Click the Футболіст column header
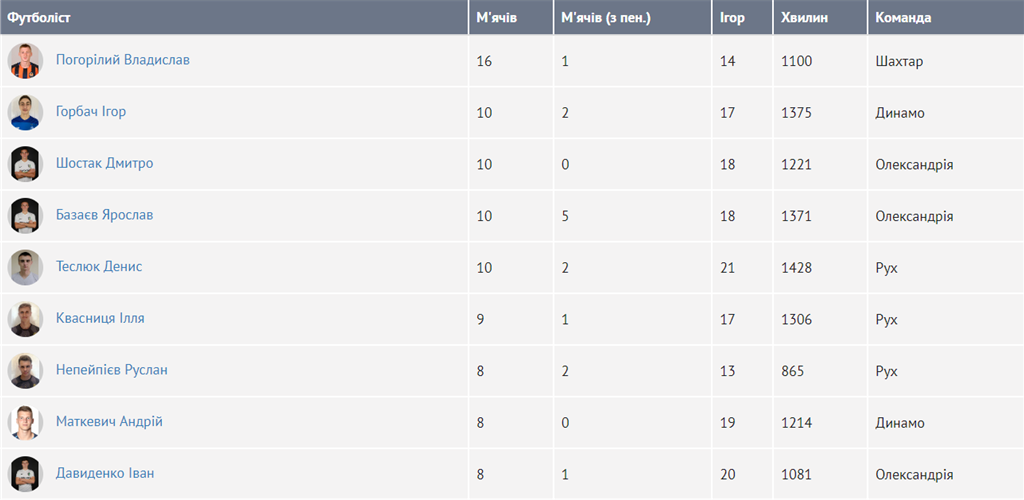 tap(40, 18)
